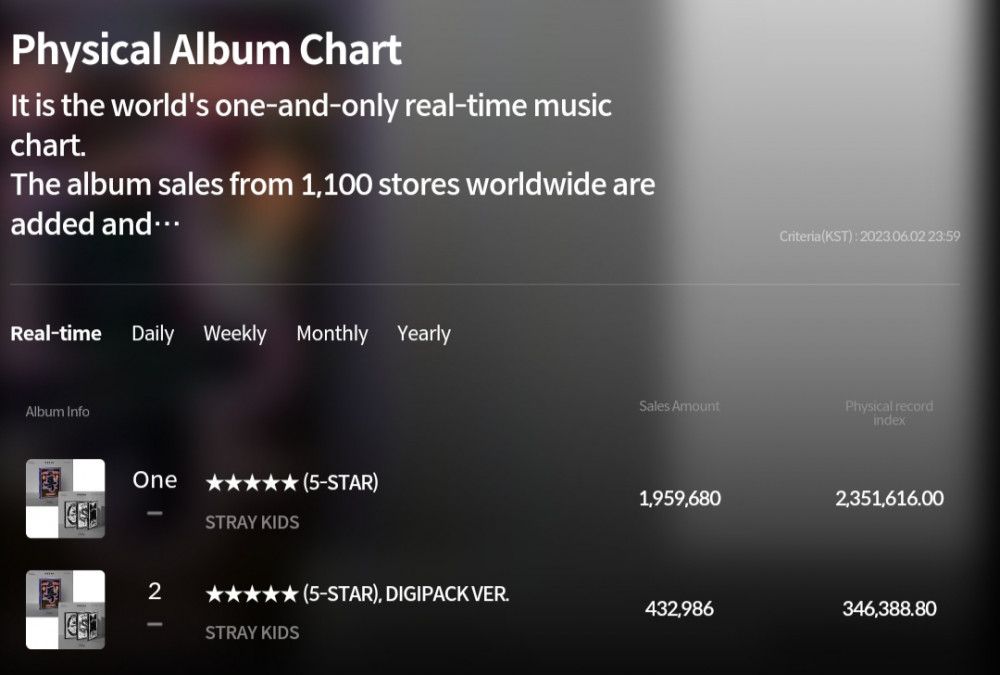The width and height of the screenshot is (1000, 675).
Task: Open the ★★★★★ (5-STAR) album title link
Action: (292, 483)
